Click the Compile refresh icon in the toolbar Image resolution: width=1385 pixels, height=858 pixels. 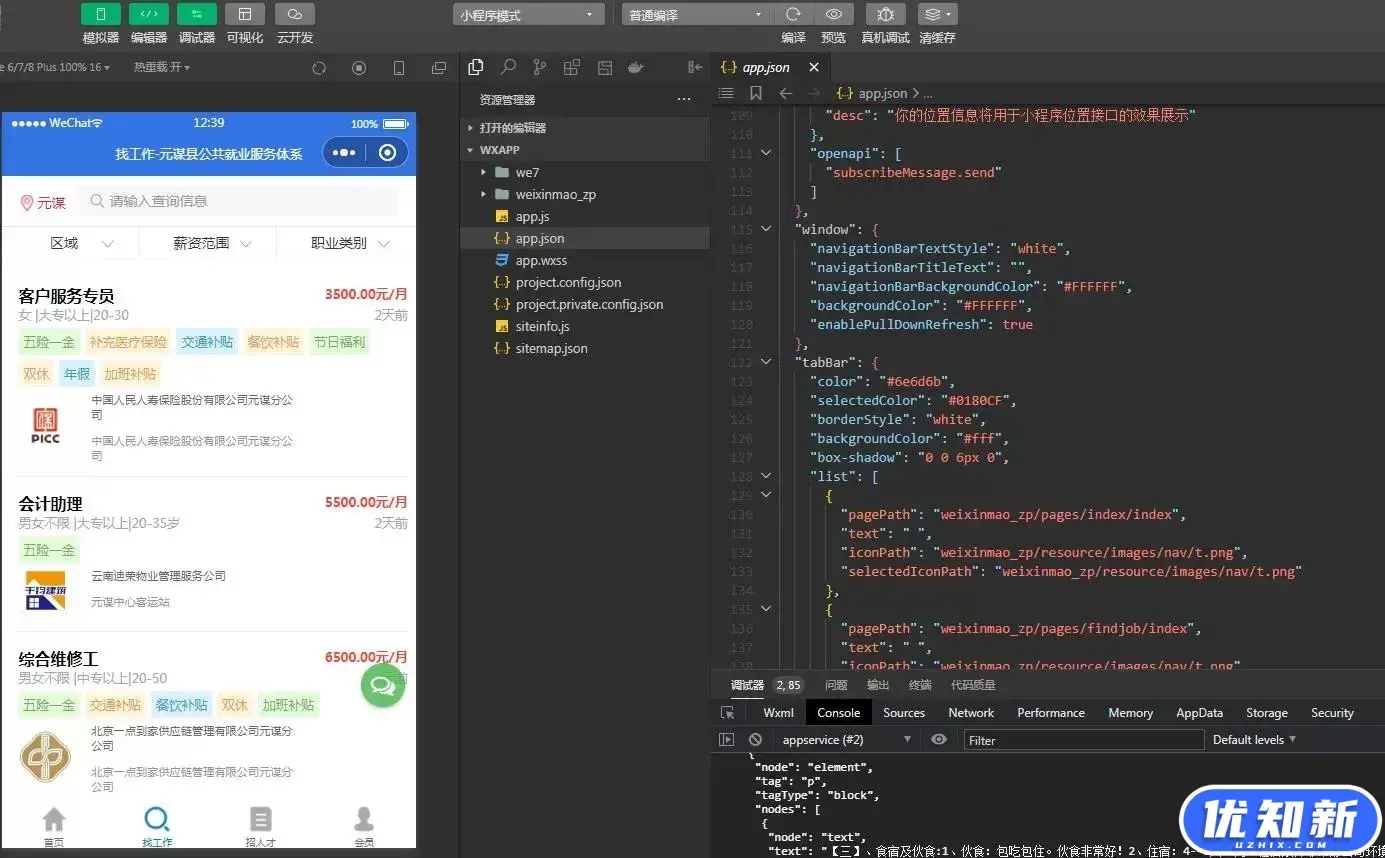pyautogui.click(x=793, y=15)
